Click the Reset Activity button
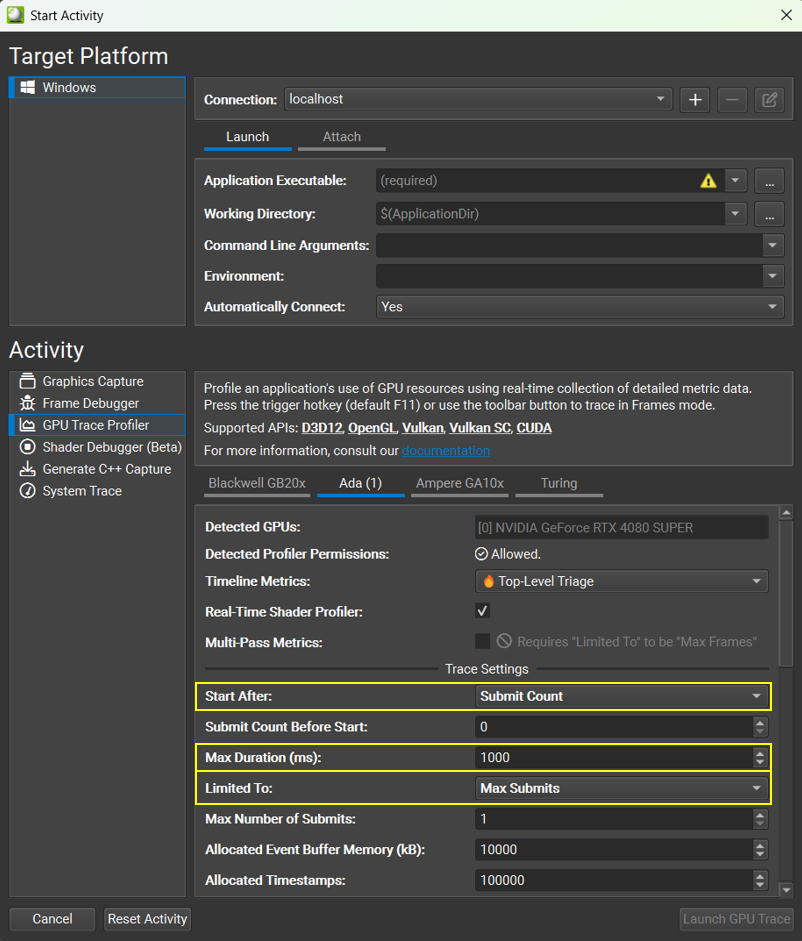This screenshot has width=802, height=941. point(147,919)
